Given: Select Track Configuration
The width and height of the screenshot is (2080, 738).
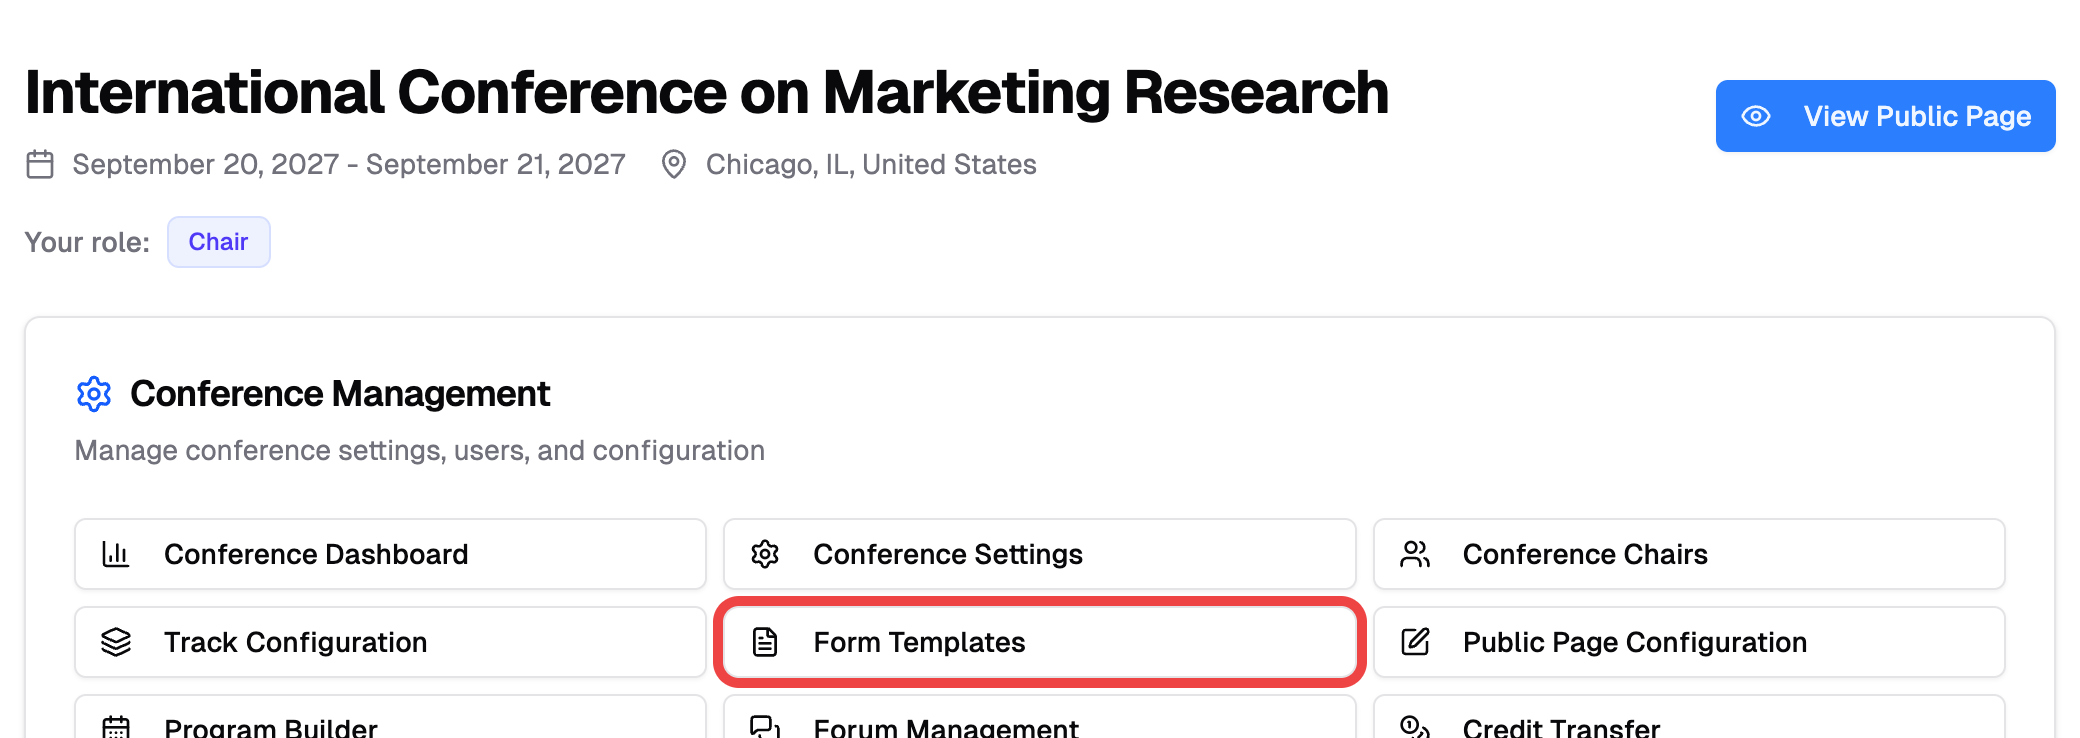Looking at the screenshot, I should coord(390,642).
